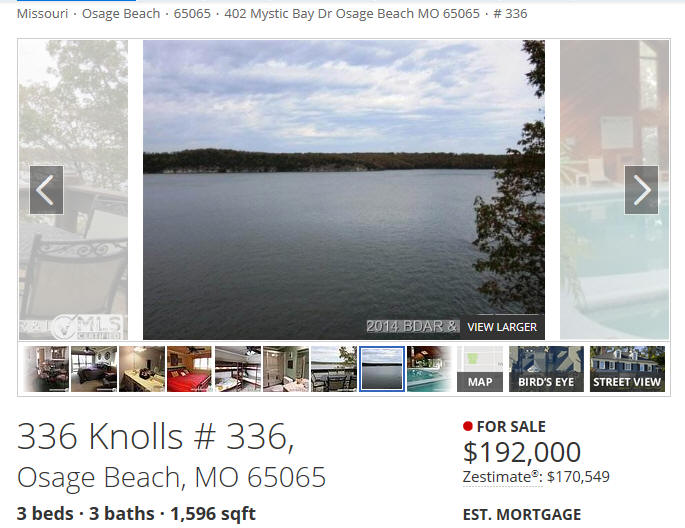Open the BIRD'S EYE view thumbnail

[x=546, y=369]
